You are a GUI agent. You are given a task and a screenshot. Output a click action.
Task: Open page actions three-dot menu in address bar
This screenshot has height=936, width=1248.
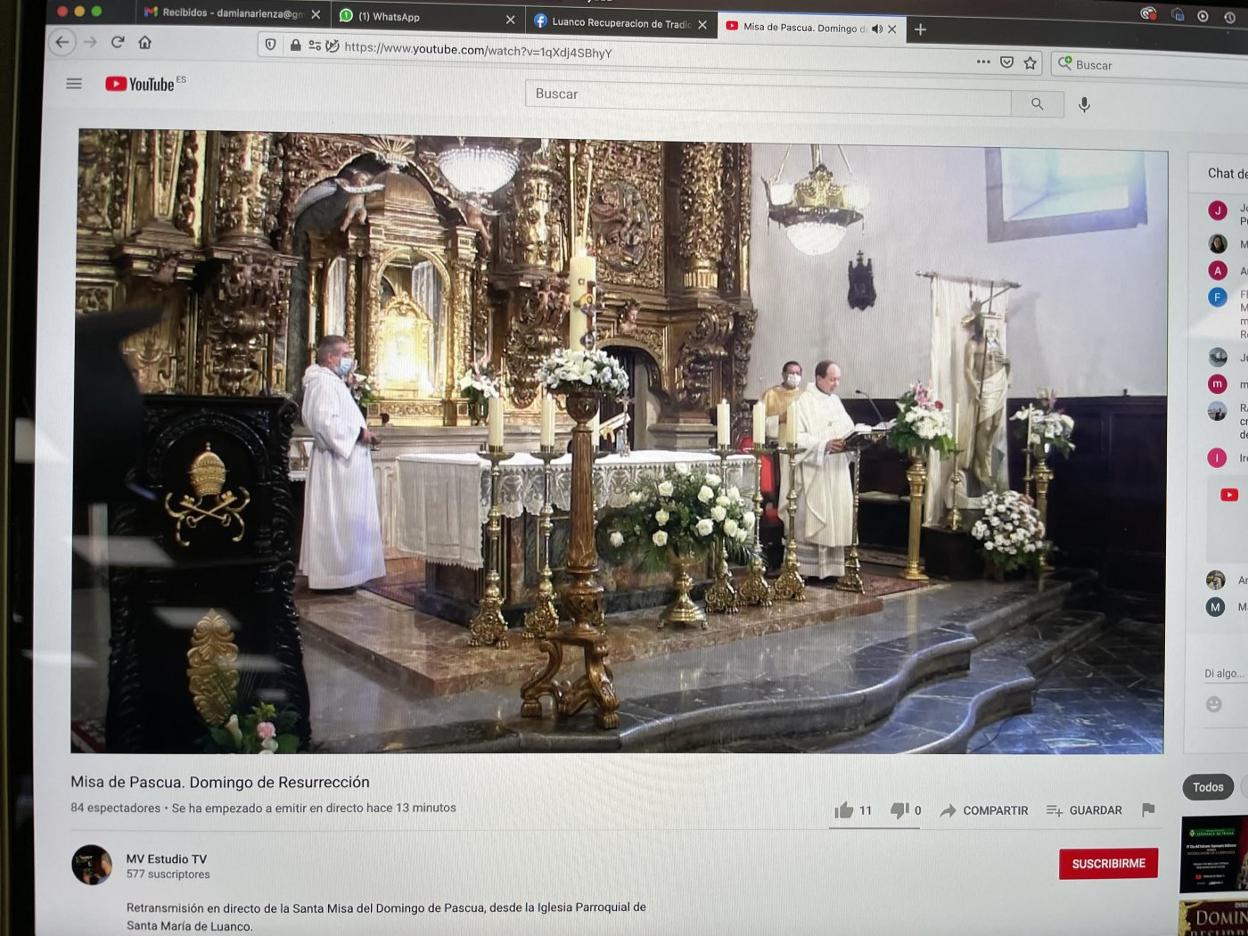tap(984, 62)
